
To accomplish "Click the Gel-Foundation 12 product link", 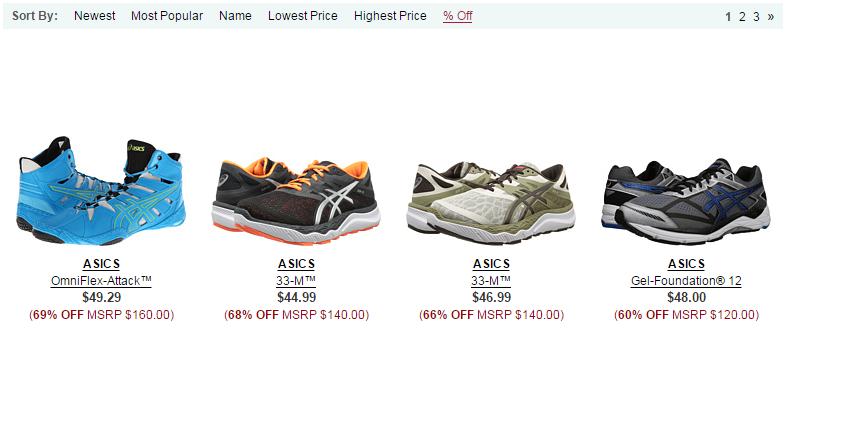I will coord(686,281).
